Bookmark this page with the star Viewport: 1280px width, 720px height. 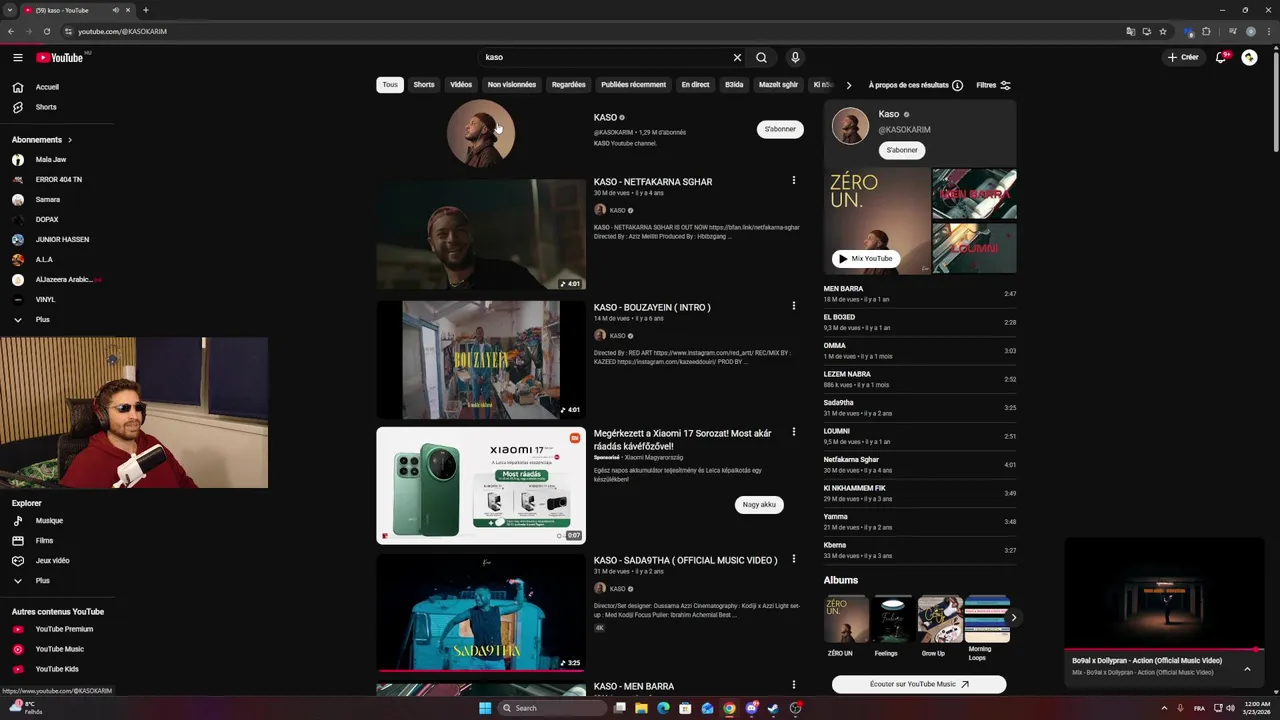[1163, 31]
